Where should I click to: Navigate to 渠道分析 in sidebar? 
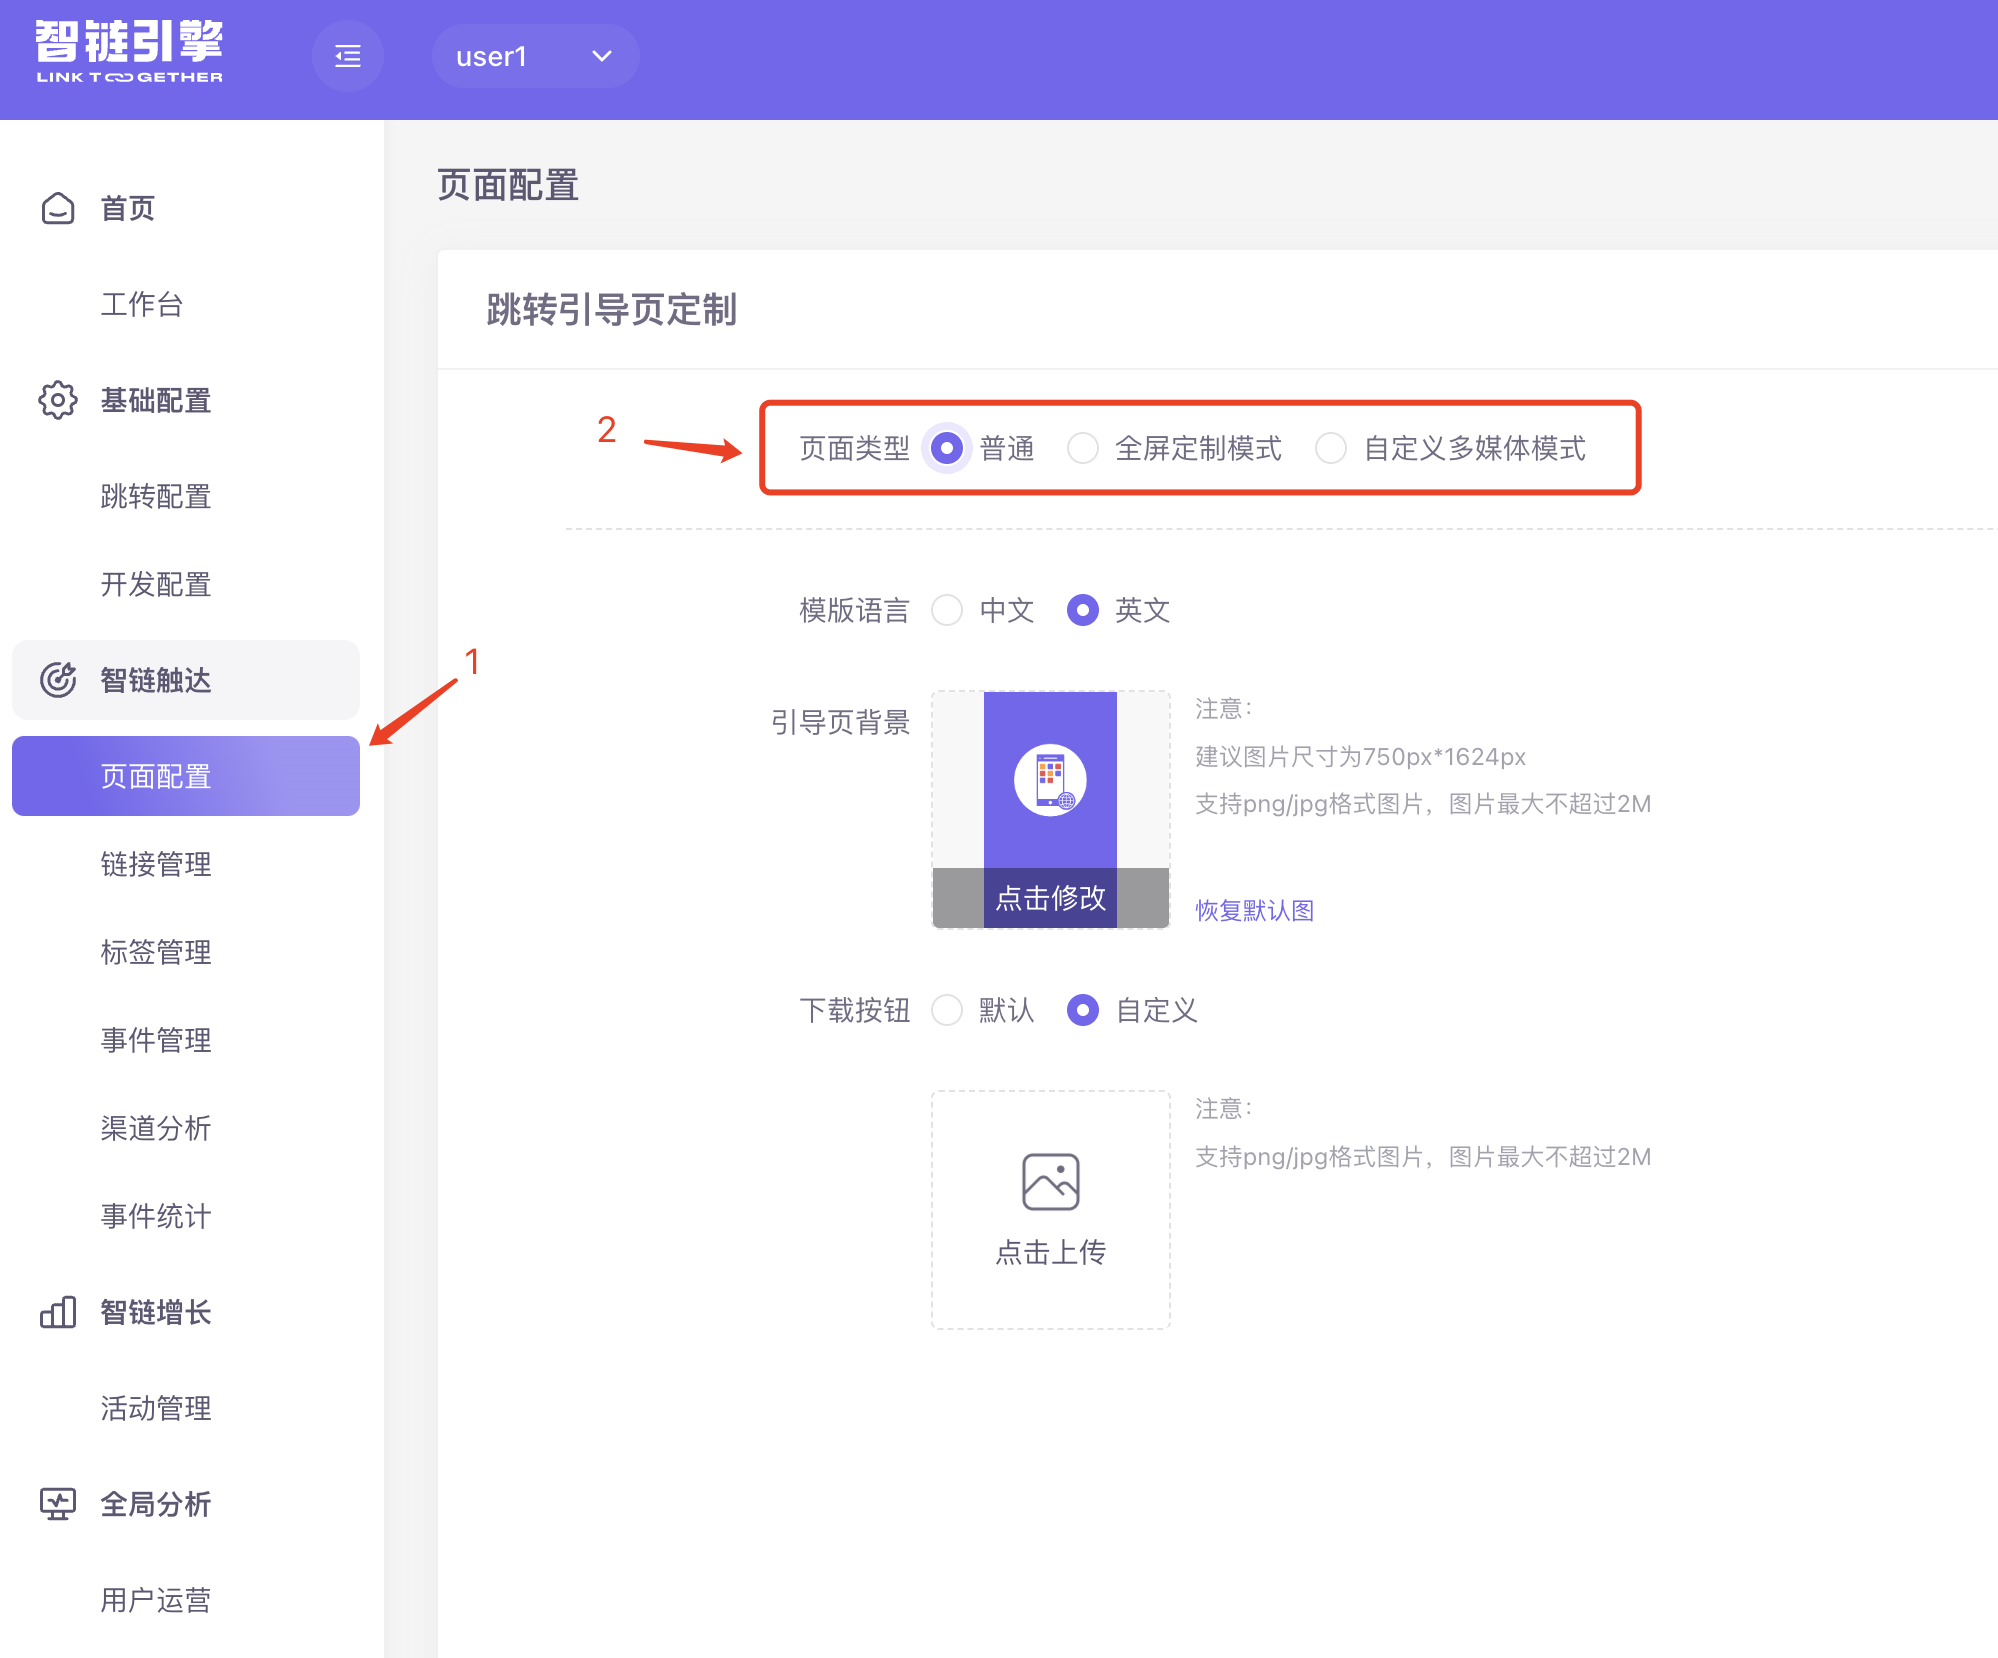tap(156, 1128)
